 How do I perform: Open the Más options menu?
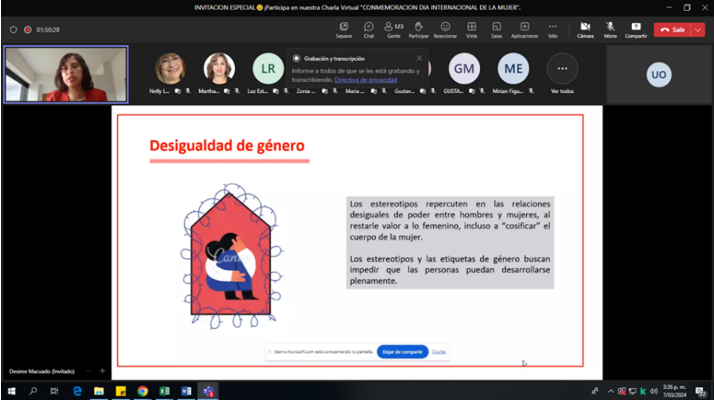point(553,30)
